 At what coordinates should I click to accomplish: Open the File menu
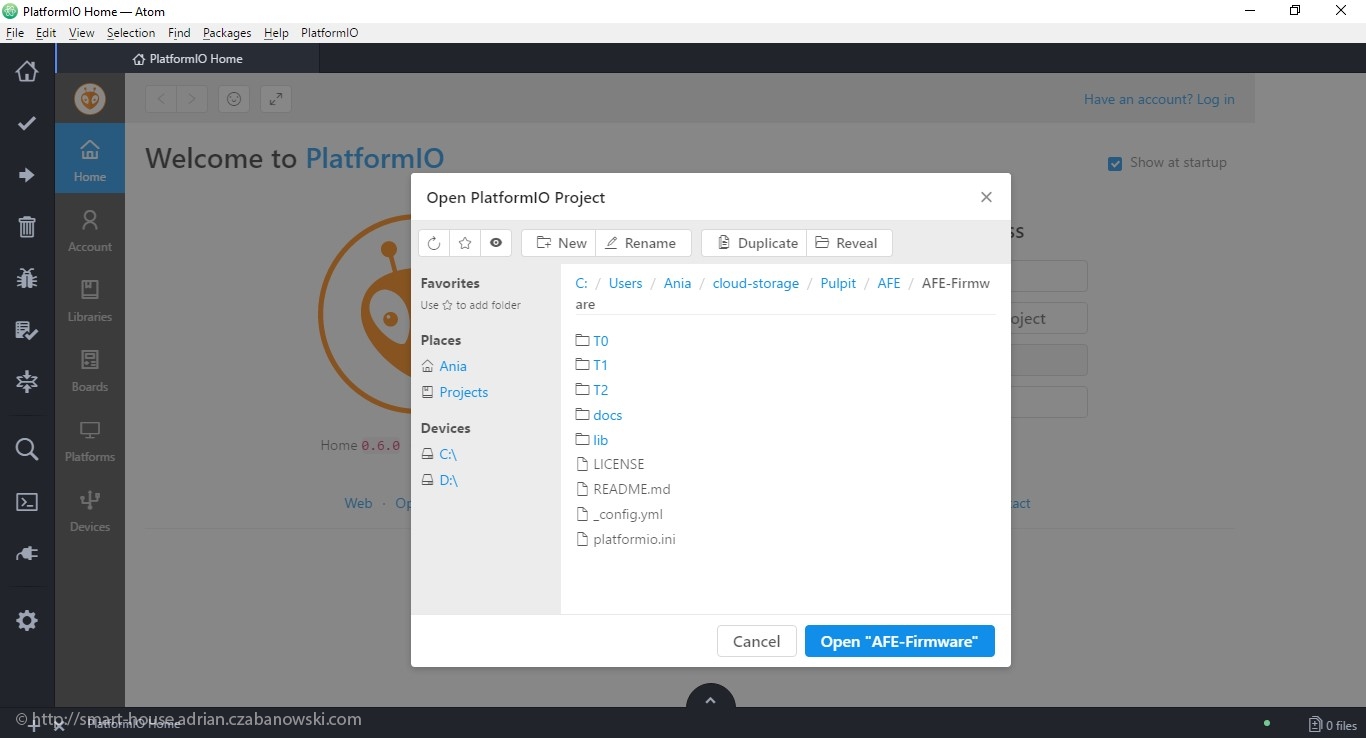click(15, 33)
